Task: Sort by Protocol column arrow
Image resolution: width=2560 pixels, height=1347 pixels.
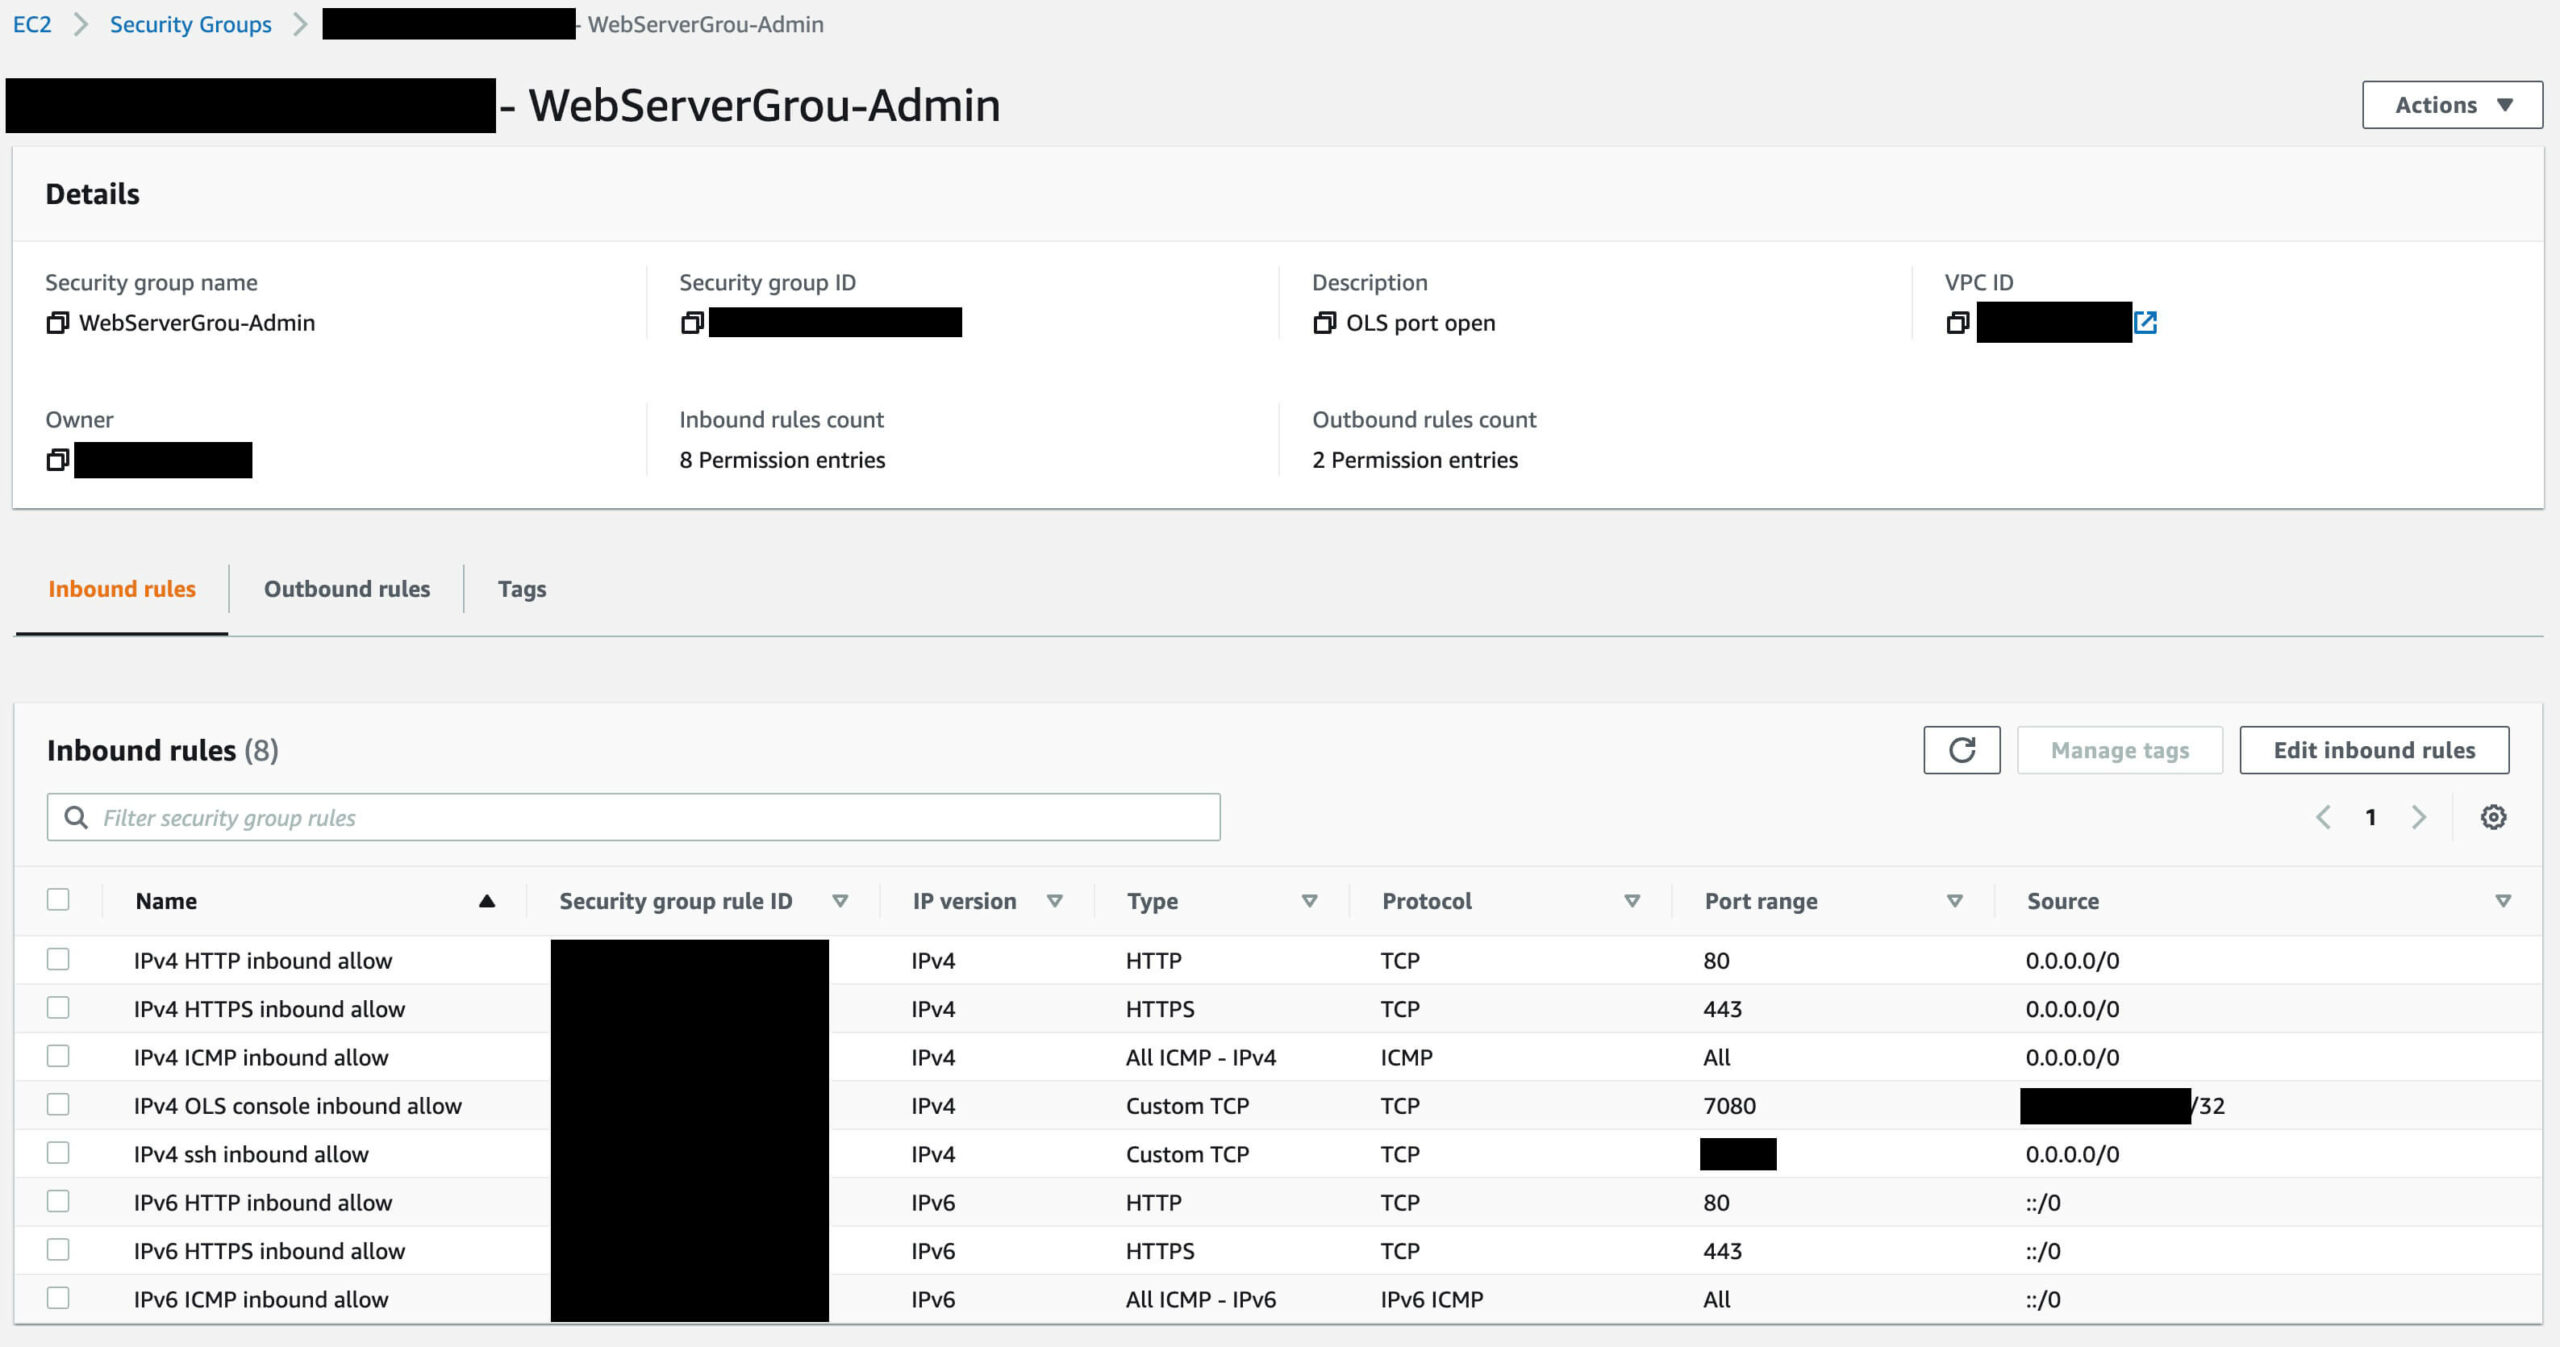Action: pos(1632,901)
